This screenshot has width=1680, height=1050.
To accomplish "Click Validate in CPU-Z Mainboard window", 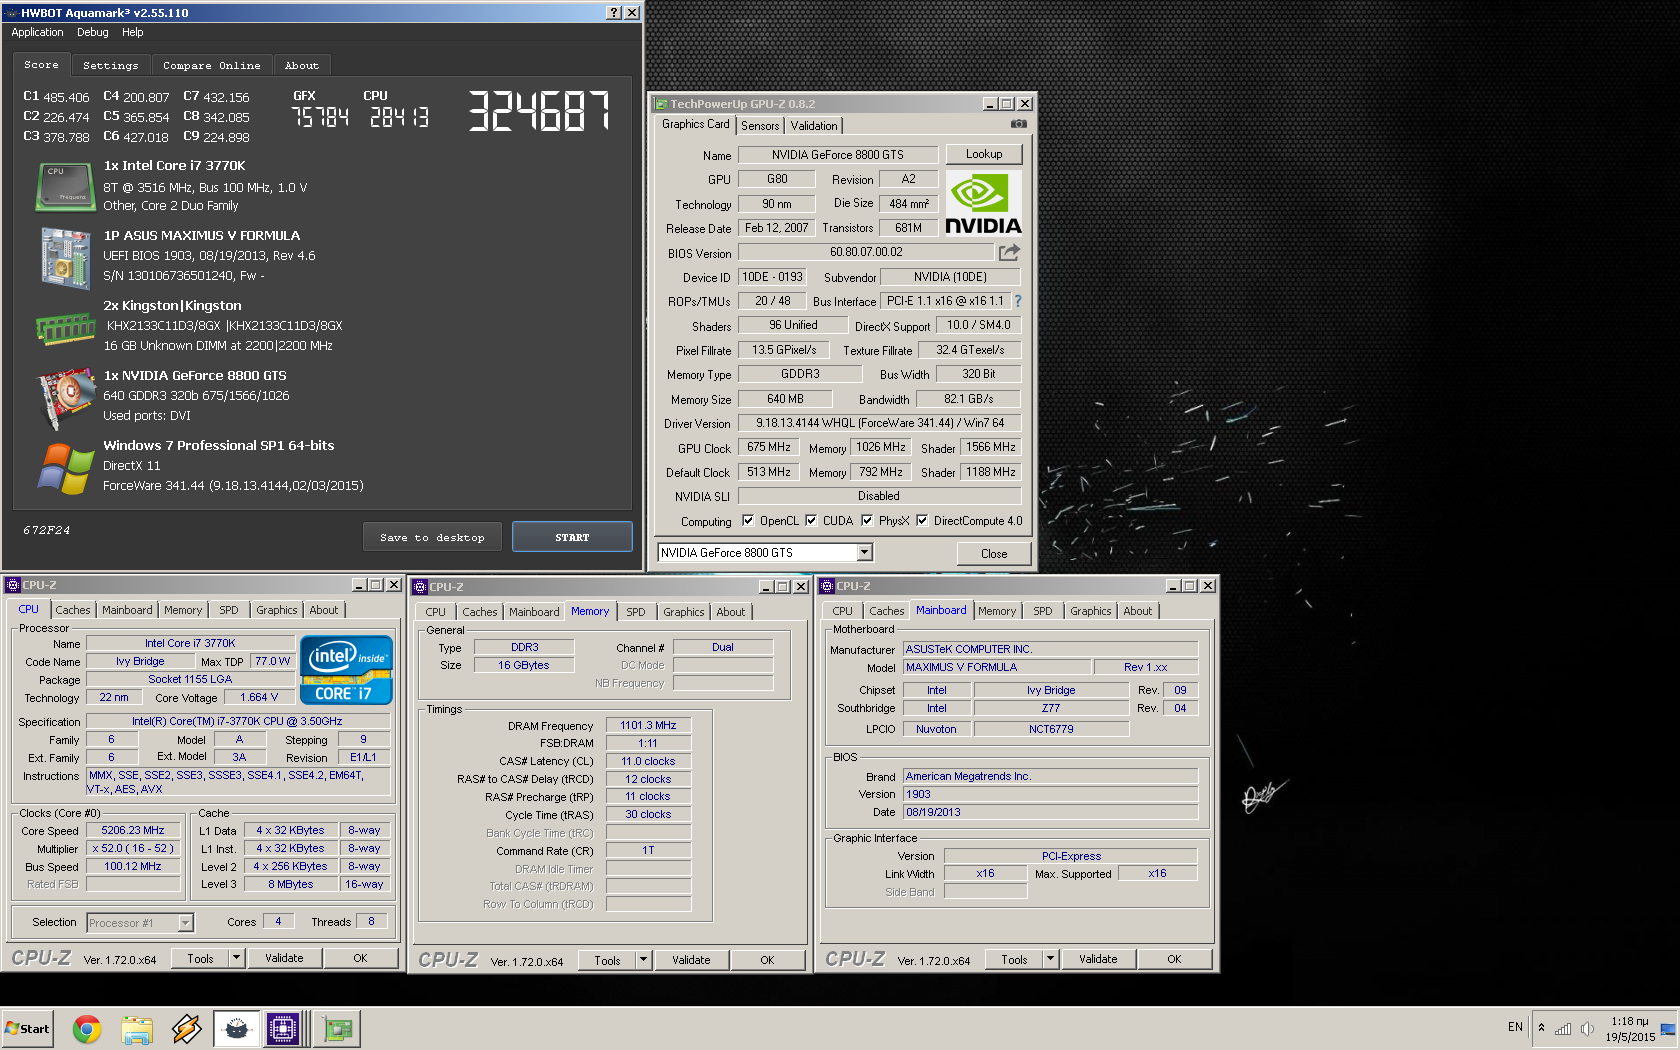I will point(1098,959).
